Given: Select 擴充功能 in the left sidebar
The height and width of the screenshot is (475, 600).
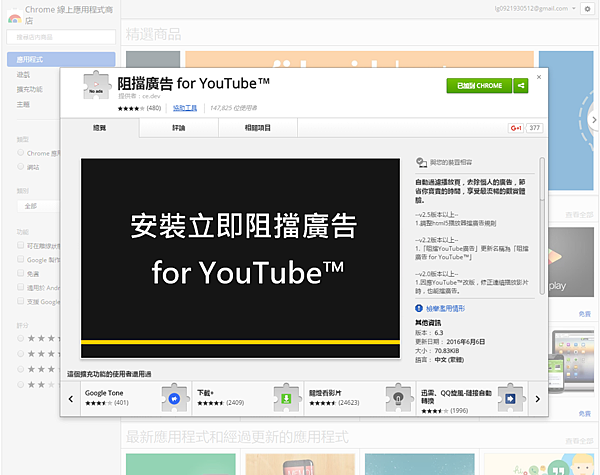Looking at the screenshot, I should tap(30, 89).
